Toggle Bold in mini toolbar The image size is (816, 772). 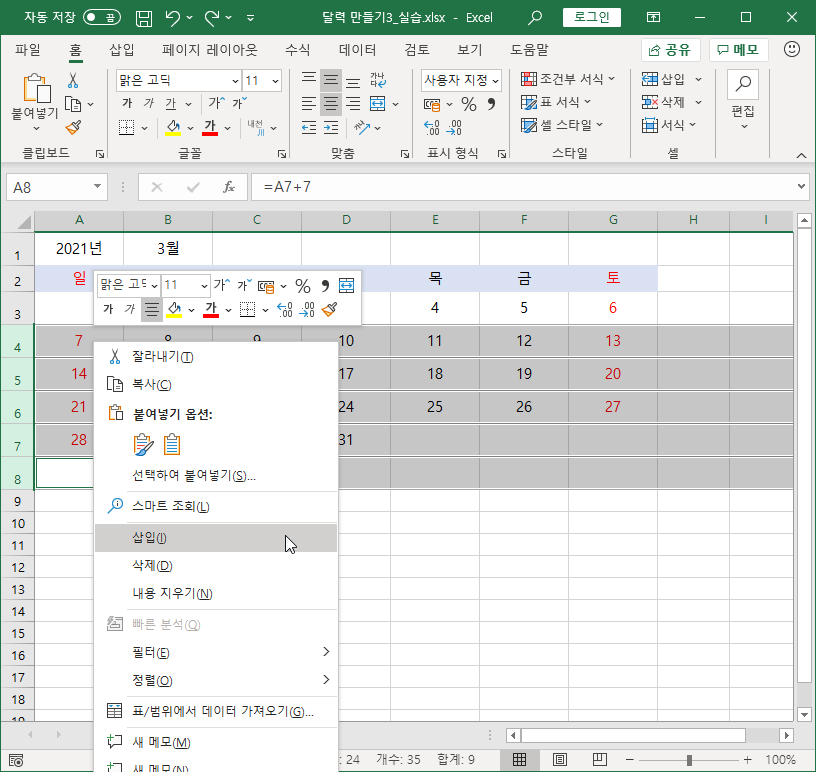(x=108, y=309)
